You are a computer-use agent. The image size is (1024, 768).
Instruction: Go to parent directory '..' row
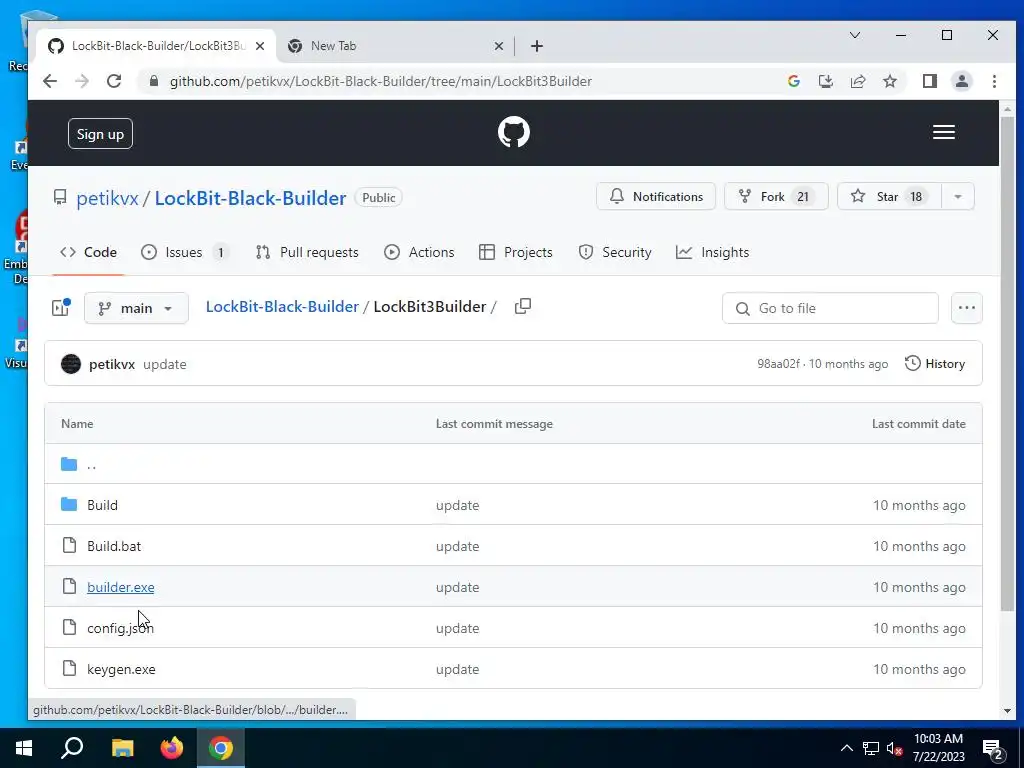pos(513,464)
